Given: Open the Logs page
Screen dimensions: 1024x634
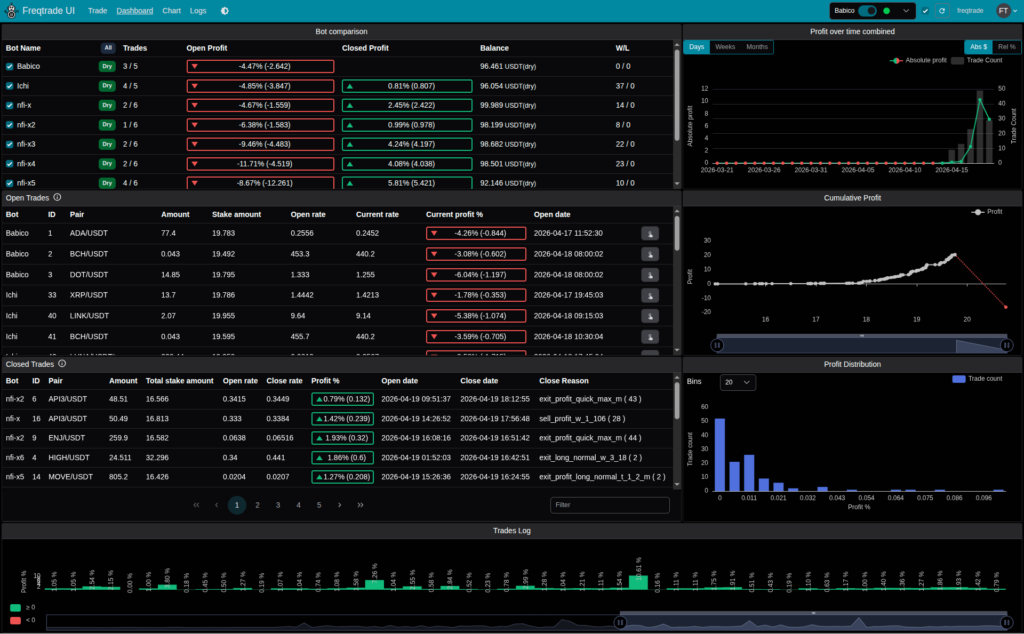Looking at the screenshot, I should coord(198,11).
